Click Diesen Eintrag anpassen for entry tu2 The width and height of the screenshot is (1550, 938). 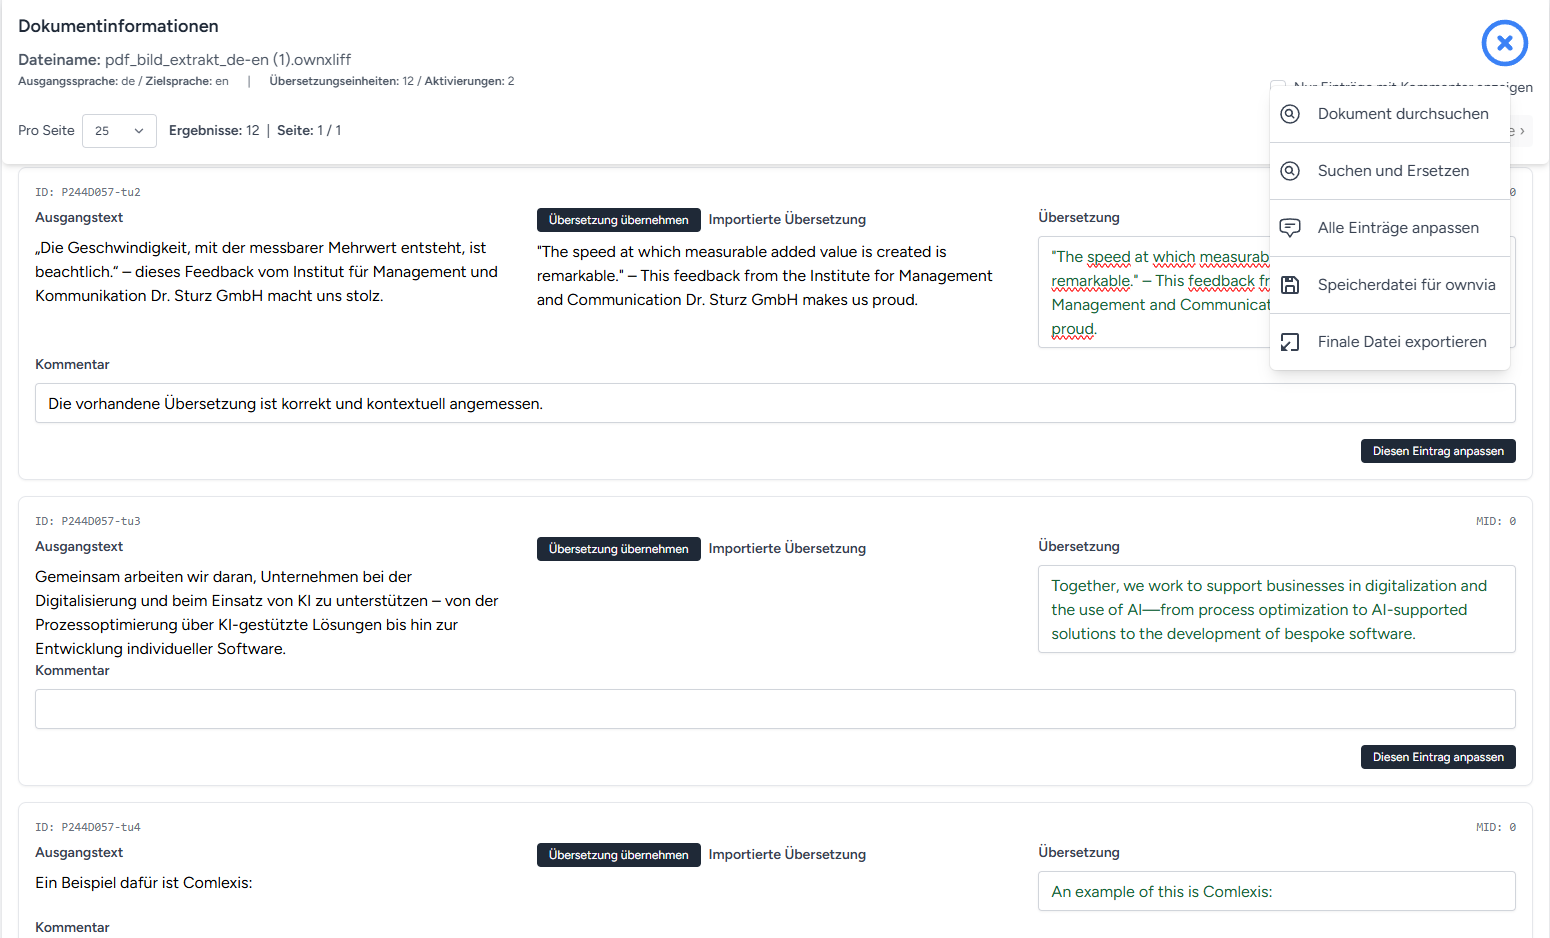1438,451
